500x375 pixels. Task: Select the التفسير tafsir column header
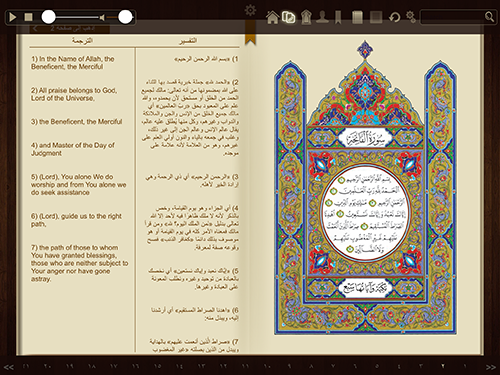[x=188, y=41]
